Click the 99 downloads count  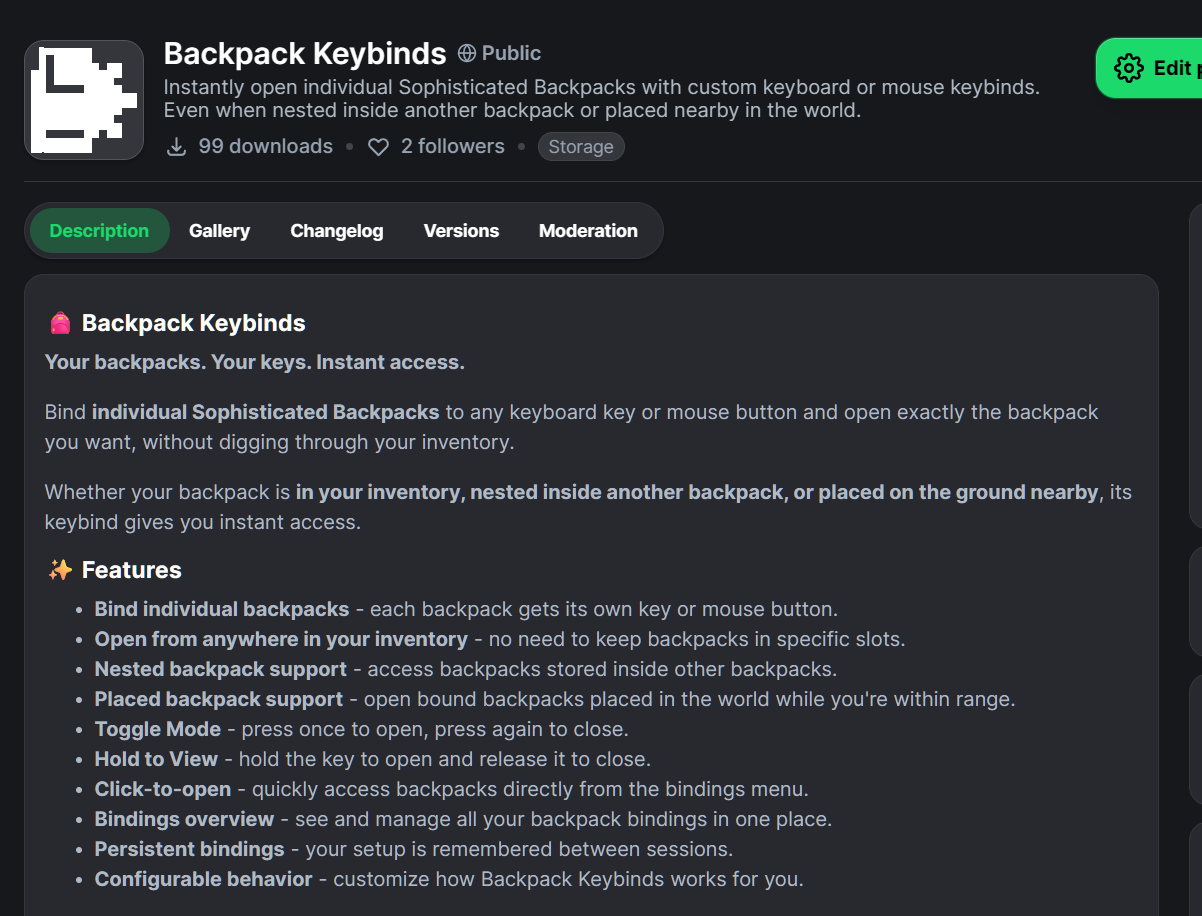point(265,147)
